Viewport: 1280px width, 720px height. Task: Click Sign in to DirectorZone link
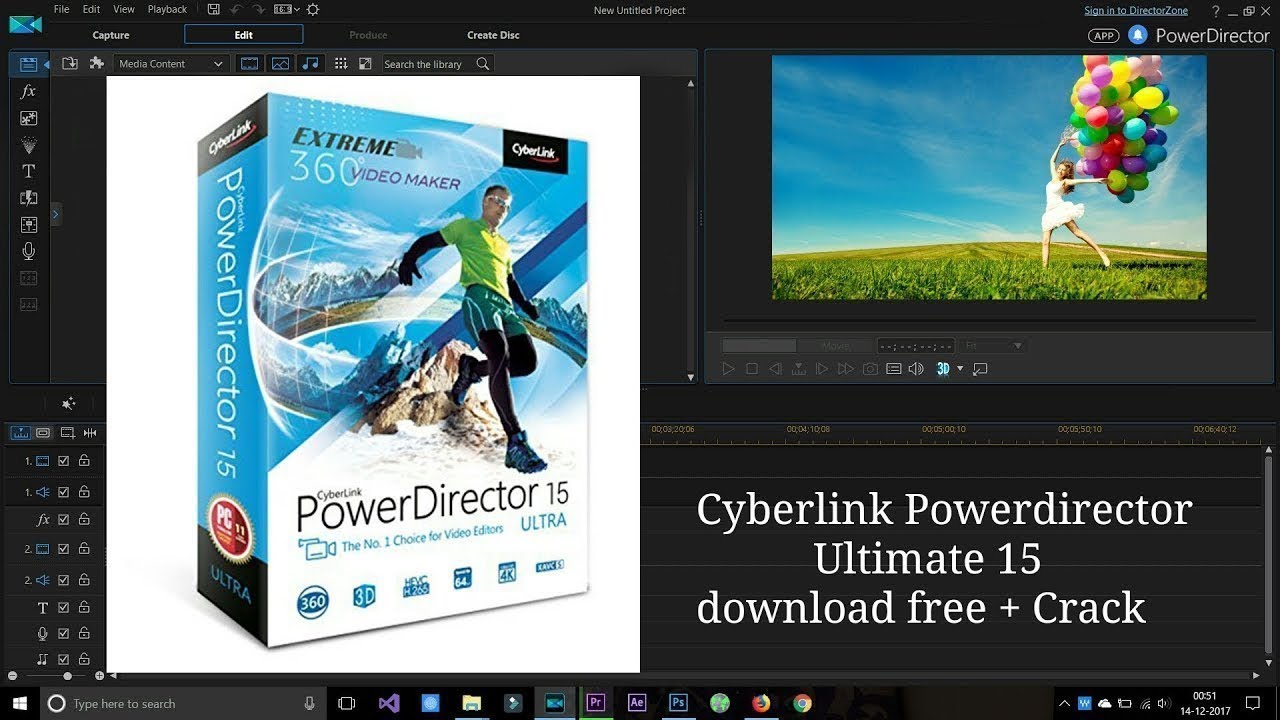click(x=1137, y=10)
